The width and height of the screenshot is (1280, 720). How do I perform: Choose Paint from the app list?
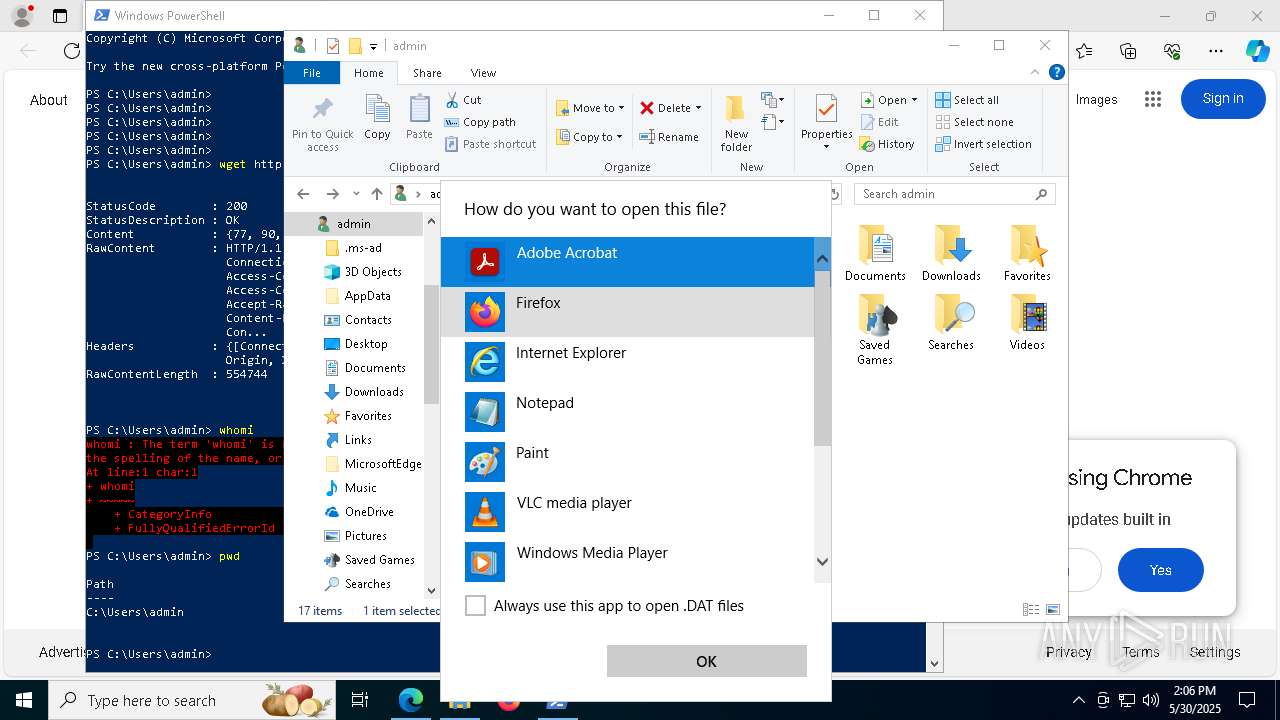[x=628, y=462]
